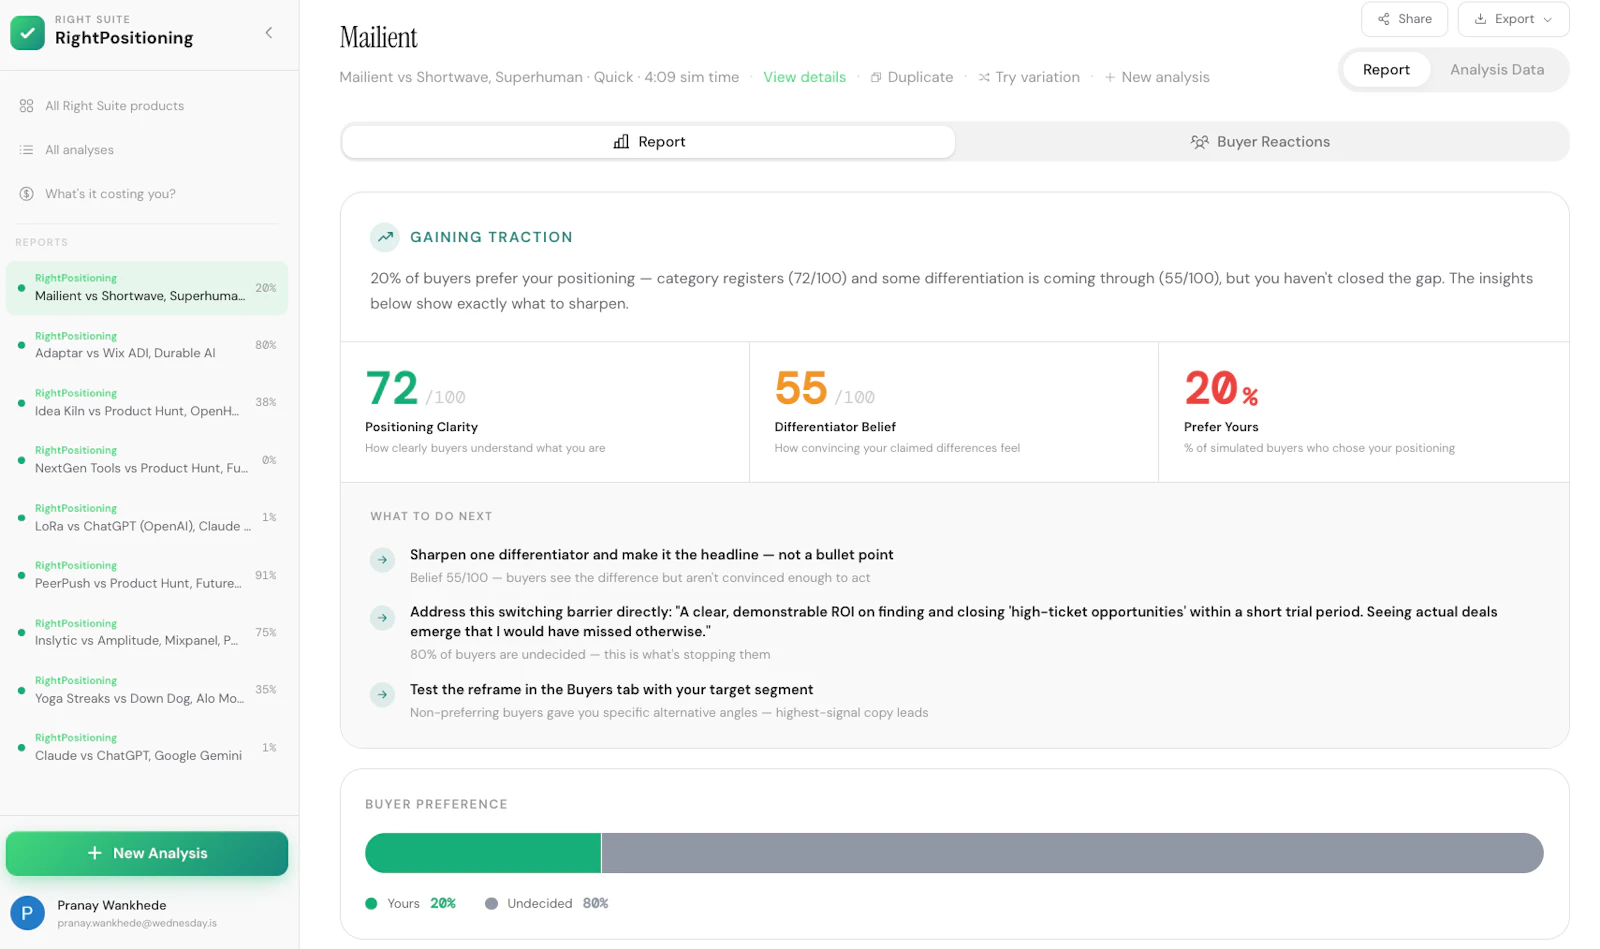Select the Report tab with the chart icon
This screenshot has width=1600, height=949.
[x=649, y=142]
